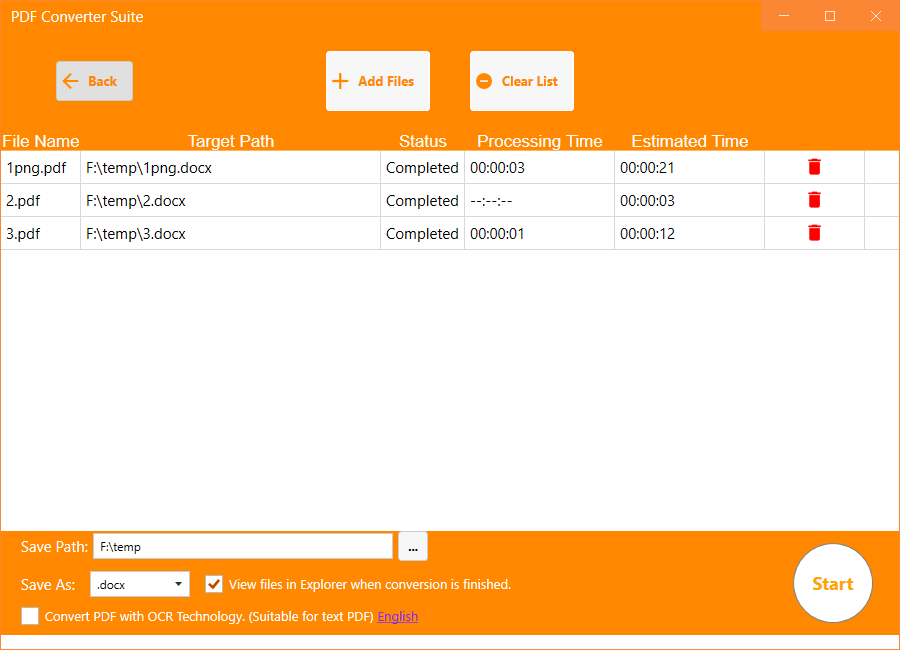Open the save path browse button

click(412, 546)
